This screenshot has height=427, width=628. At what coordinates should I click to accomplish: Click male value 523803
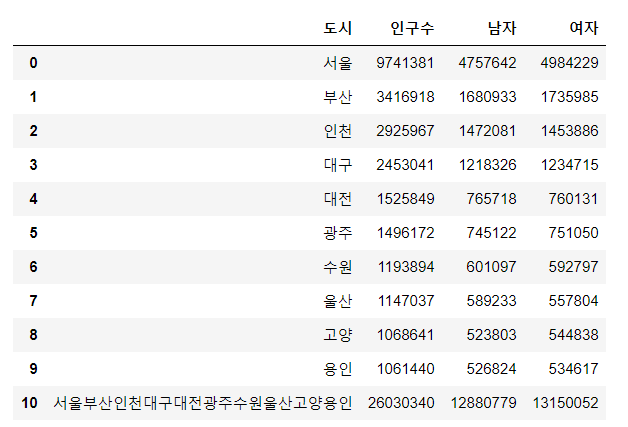(491, 335)
